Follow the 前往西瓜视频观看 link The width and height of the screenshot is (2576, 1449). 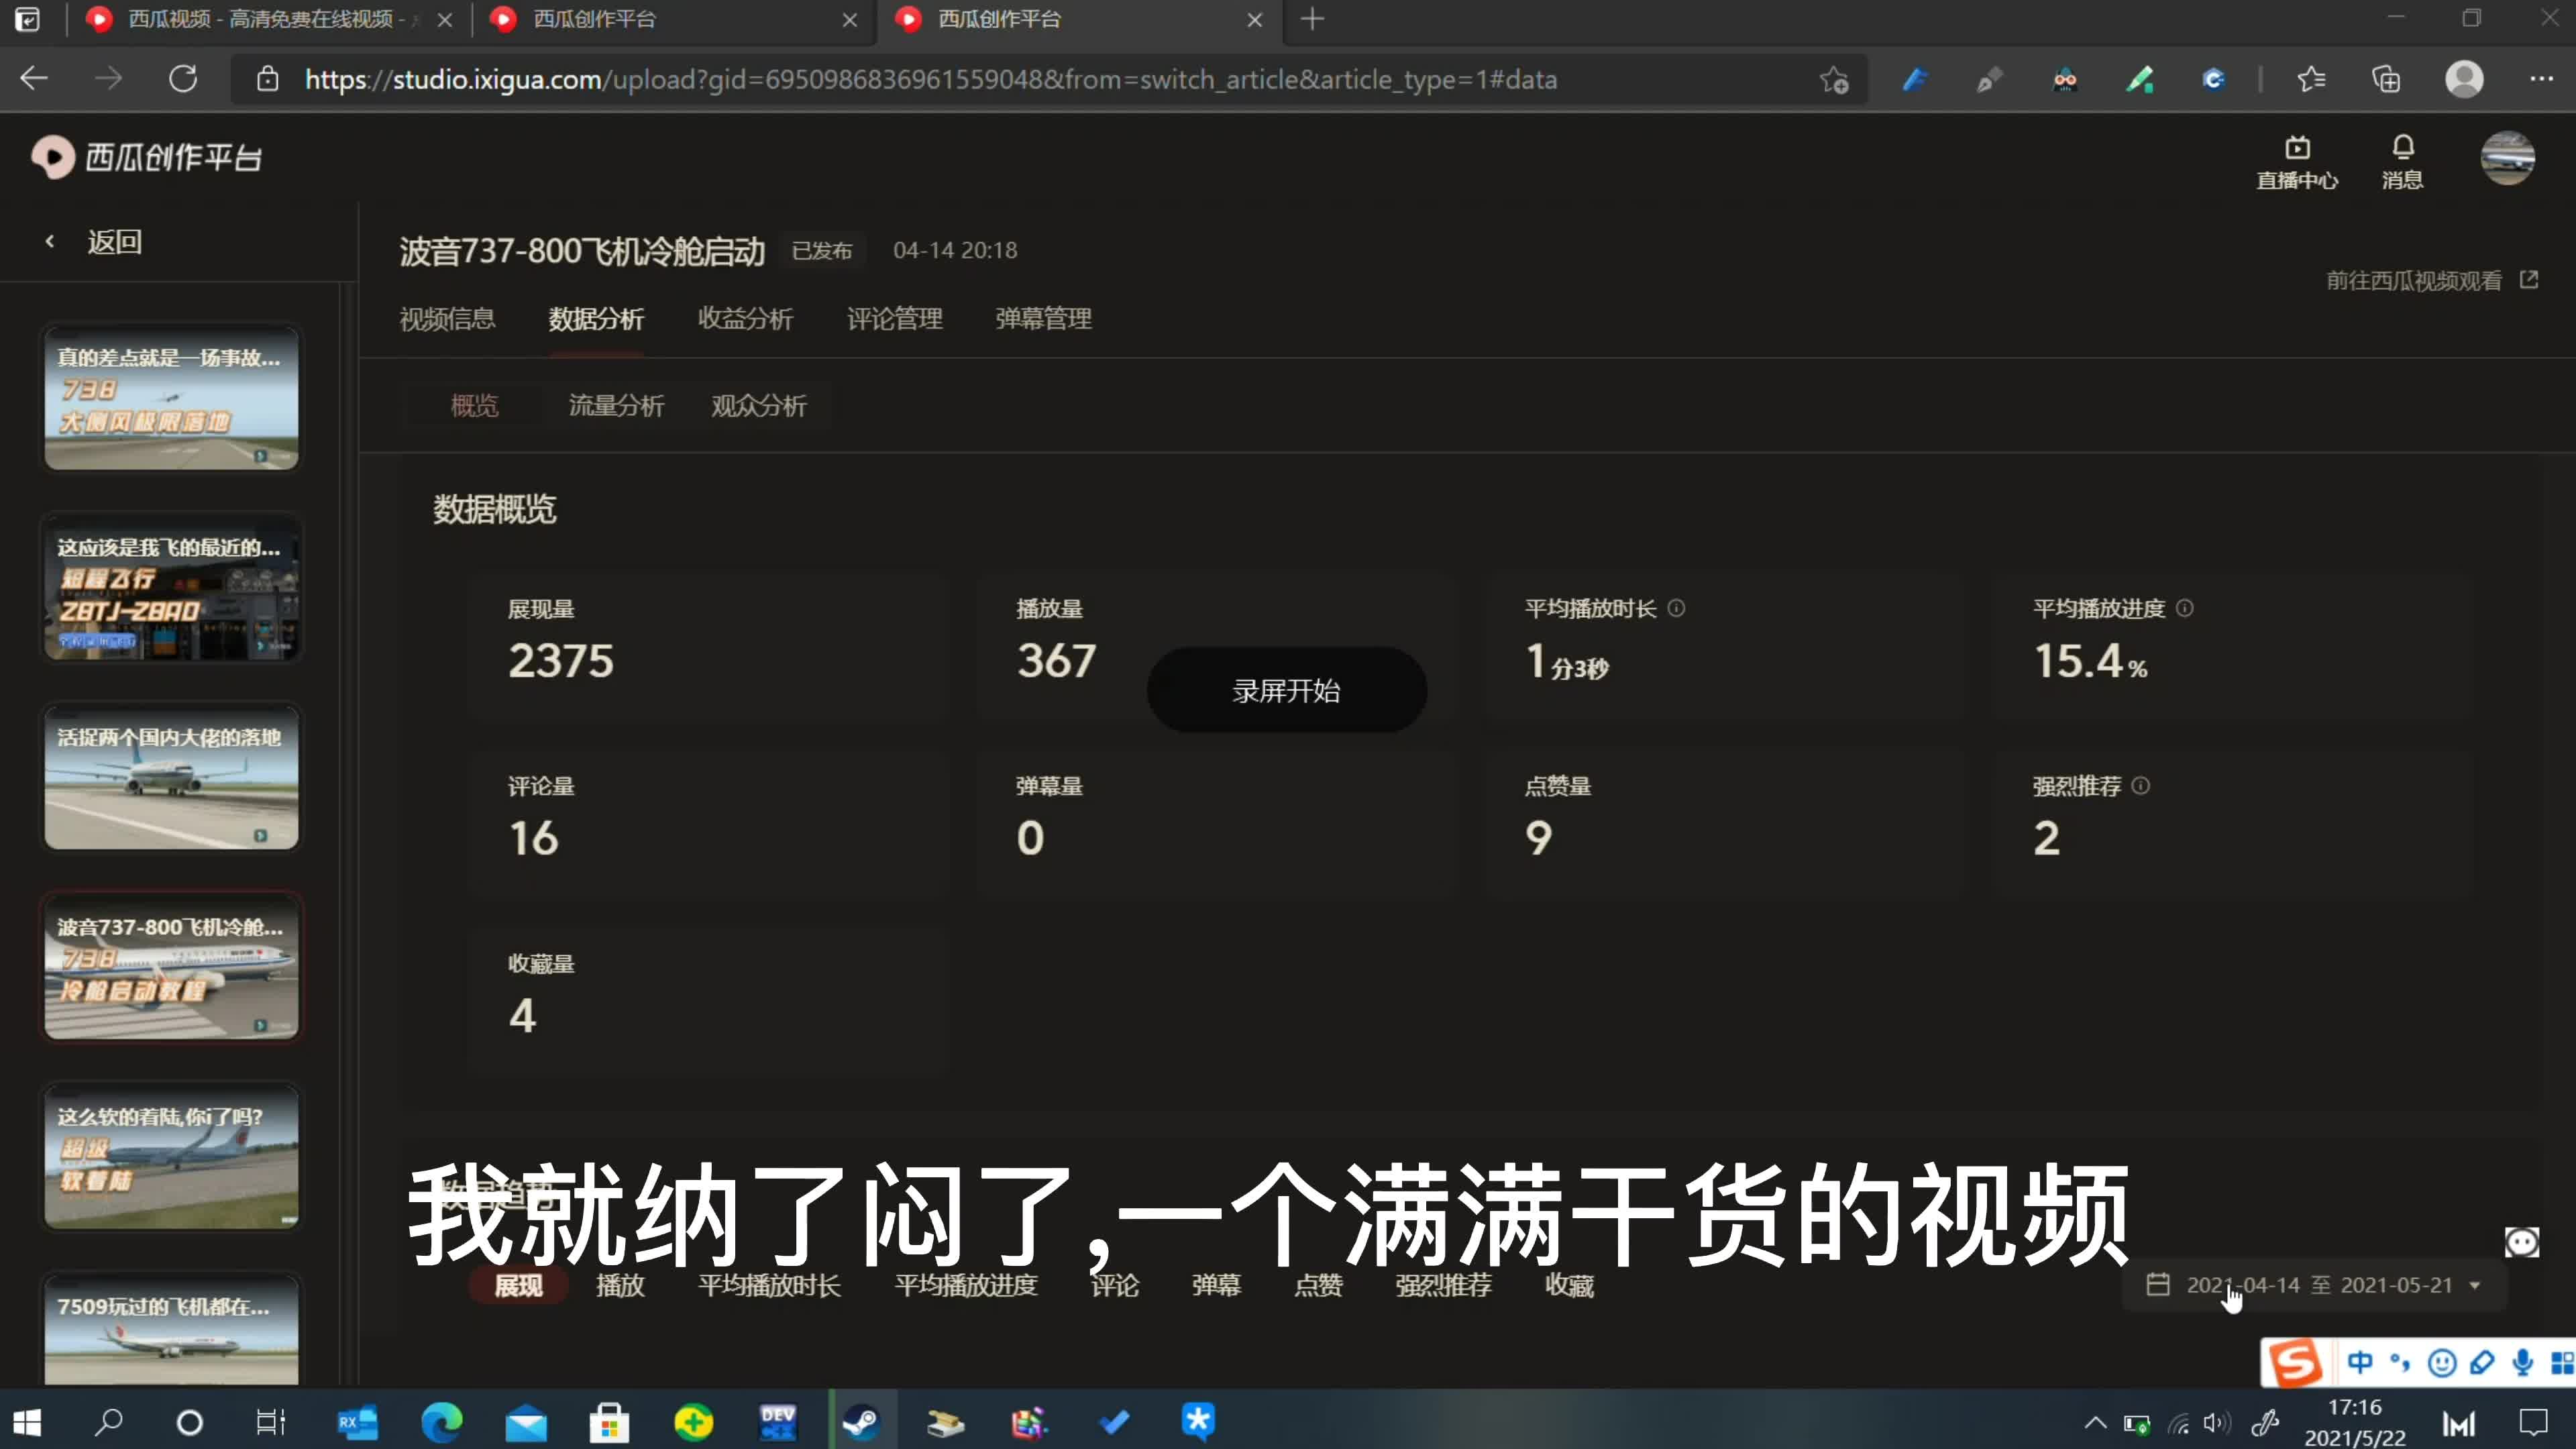point(2413,280)
